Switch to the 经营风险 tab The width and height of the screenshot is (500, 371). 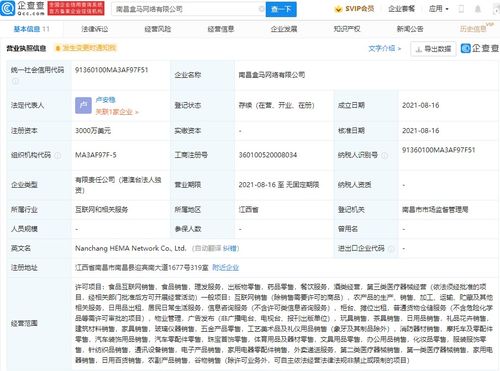158,29
